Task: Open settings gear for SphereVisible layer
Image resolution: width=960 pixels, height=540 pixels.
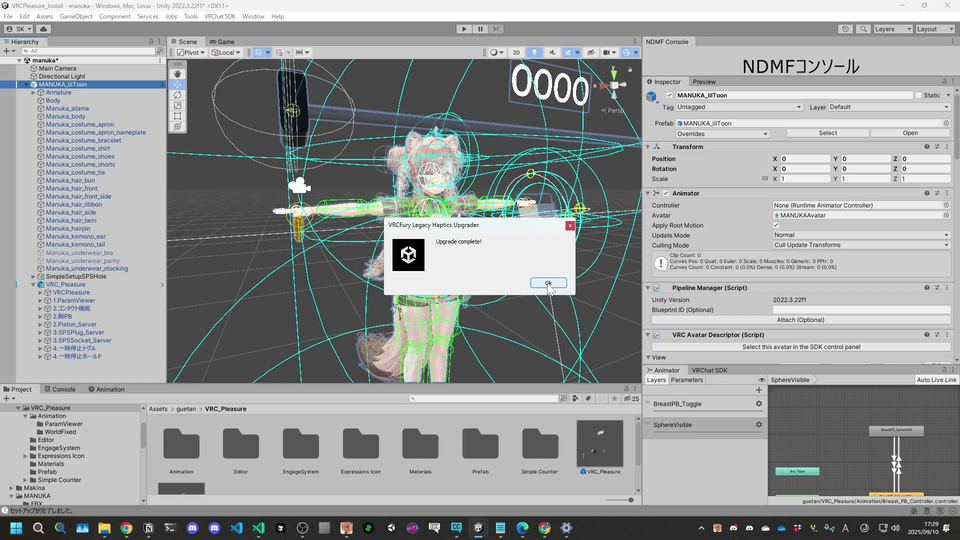Action: [759, 425]
